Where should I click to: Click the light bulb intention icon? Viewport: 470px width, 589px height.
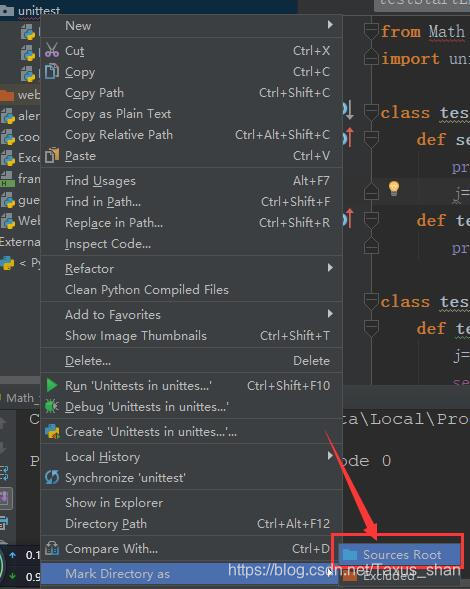click(394, 188)
